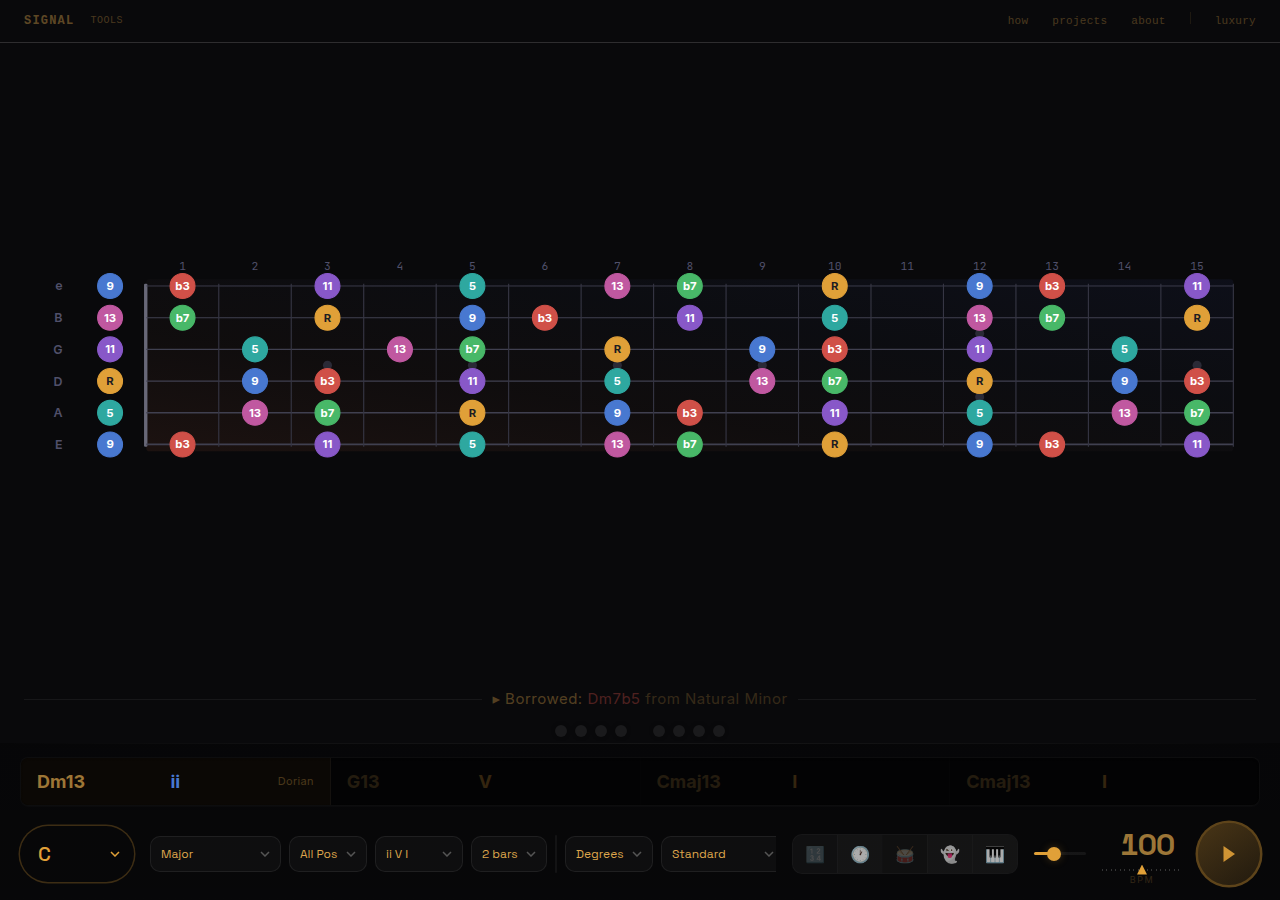Viewport: 1280px width, 900px height.
Task: Open the projects page link
Action: coord(1080,20)
